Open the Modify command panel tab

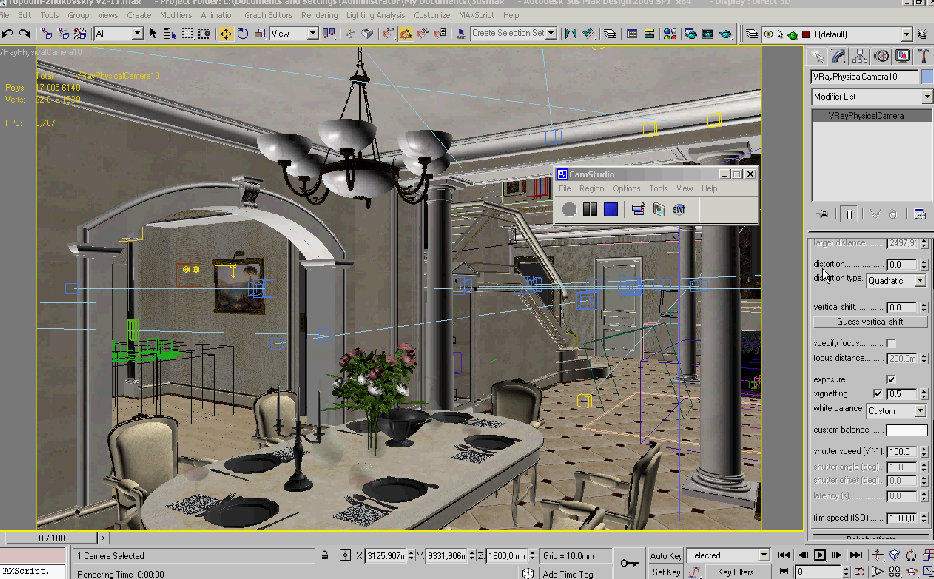(839, 57)
